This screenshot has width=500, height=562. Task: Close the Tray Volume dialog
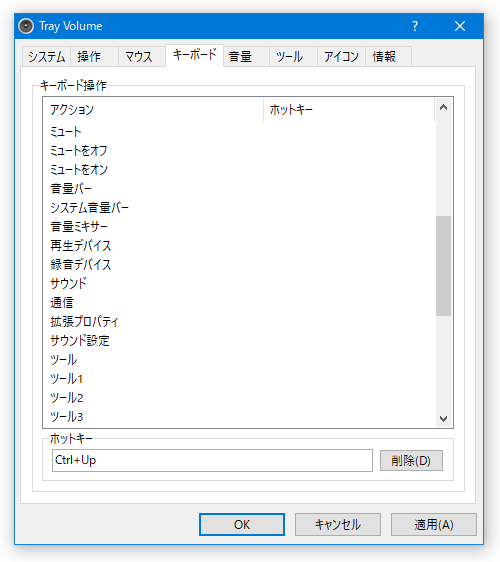460,26
